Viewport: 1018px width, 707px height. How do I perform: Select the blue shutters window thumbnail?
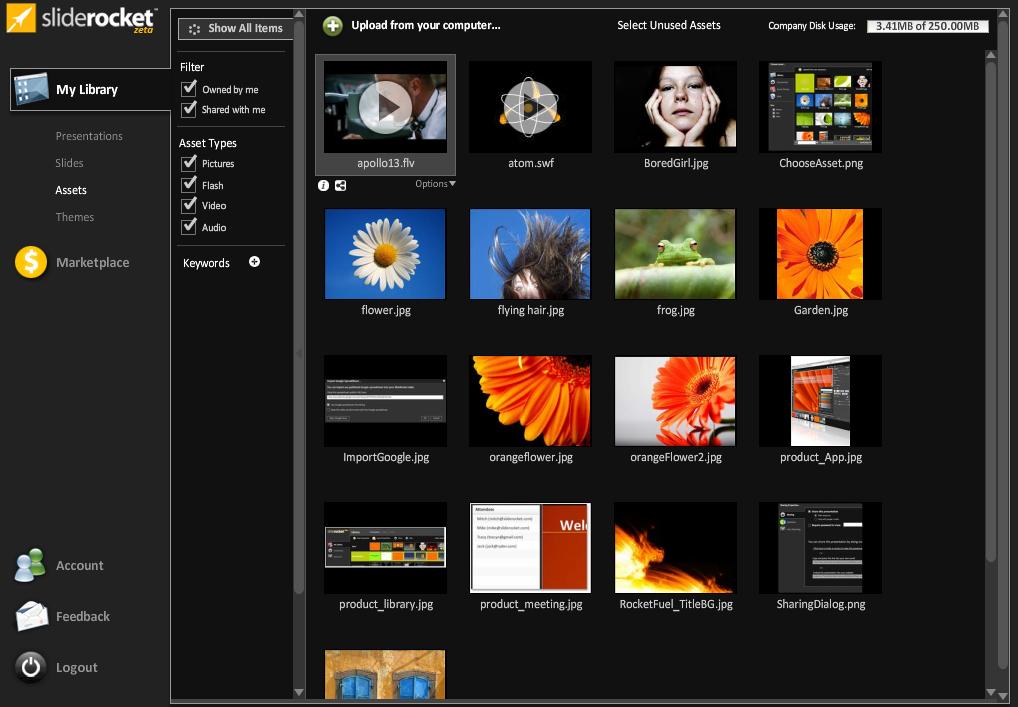[385, 675]
